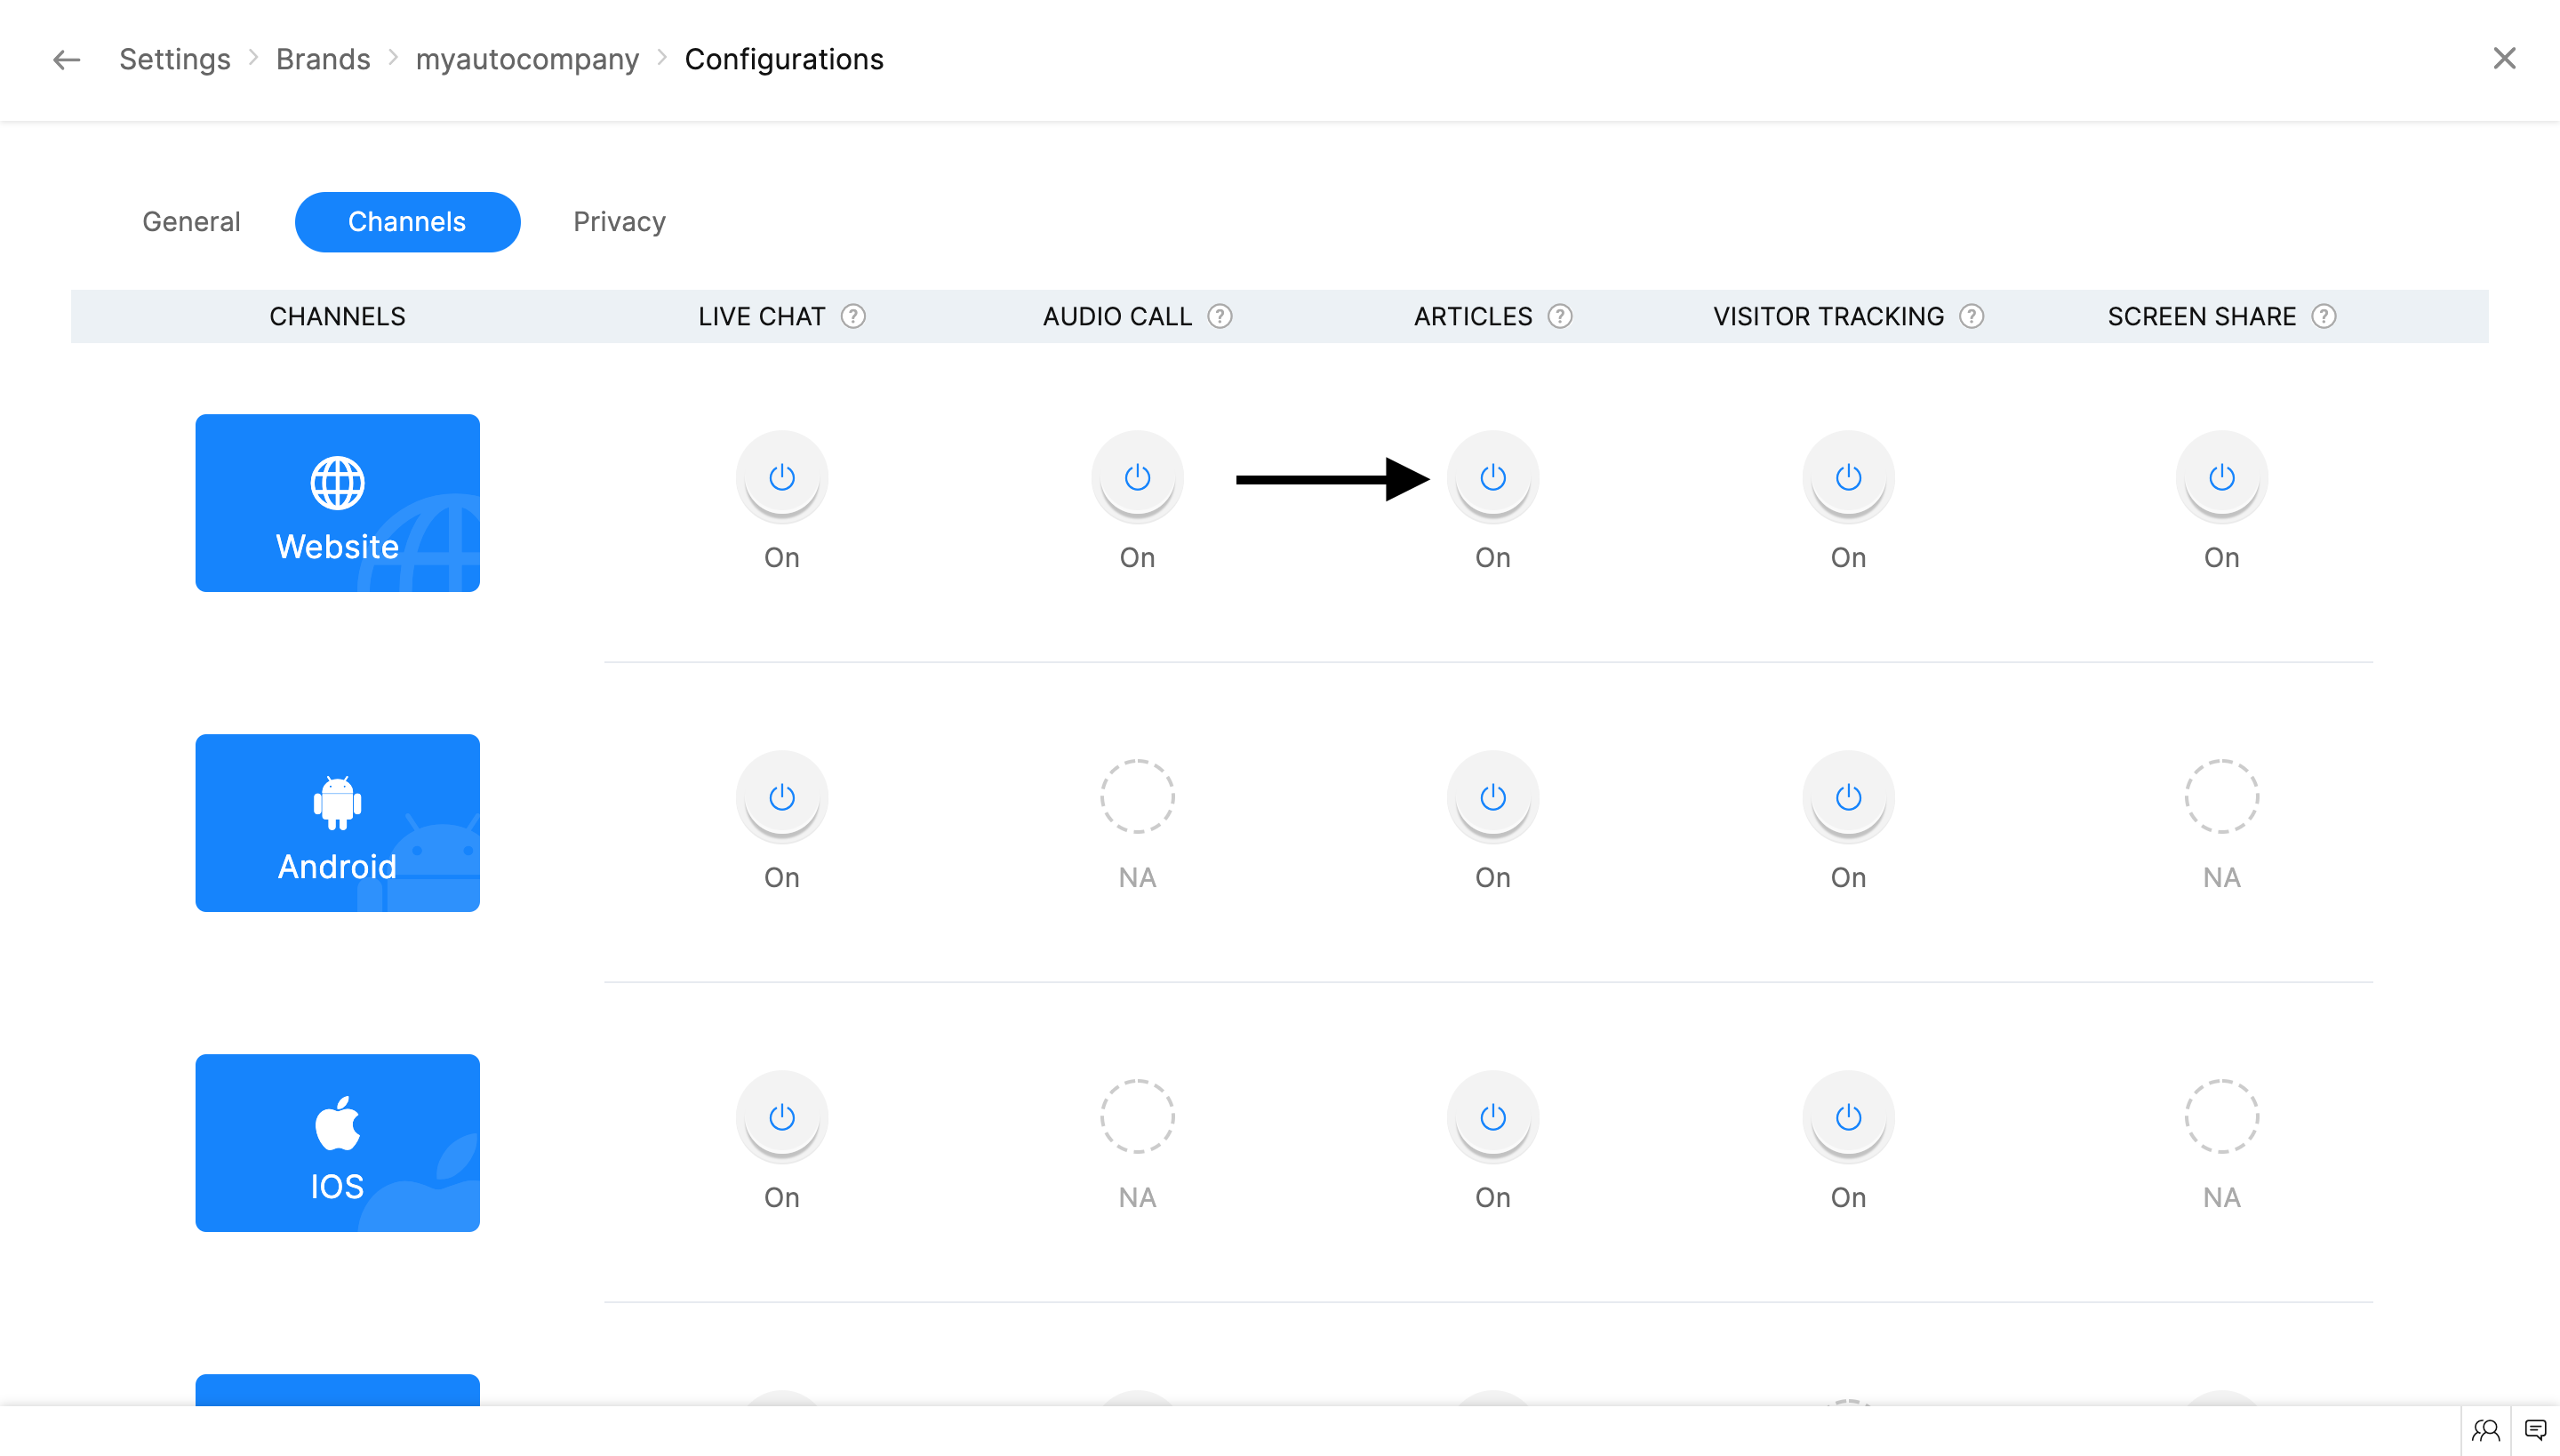Image resolution: width=2560 pixels, height=1456 pixels.
Task: Open Audio Call help question icon
Action: pos(1220,316)
